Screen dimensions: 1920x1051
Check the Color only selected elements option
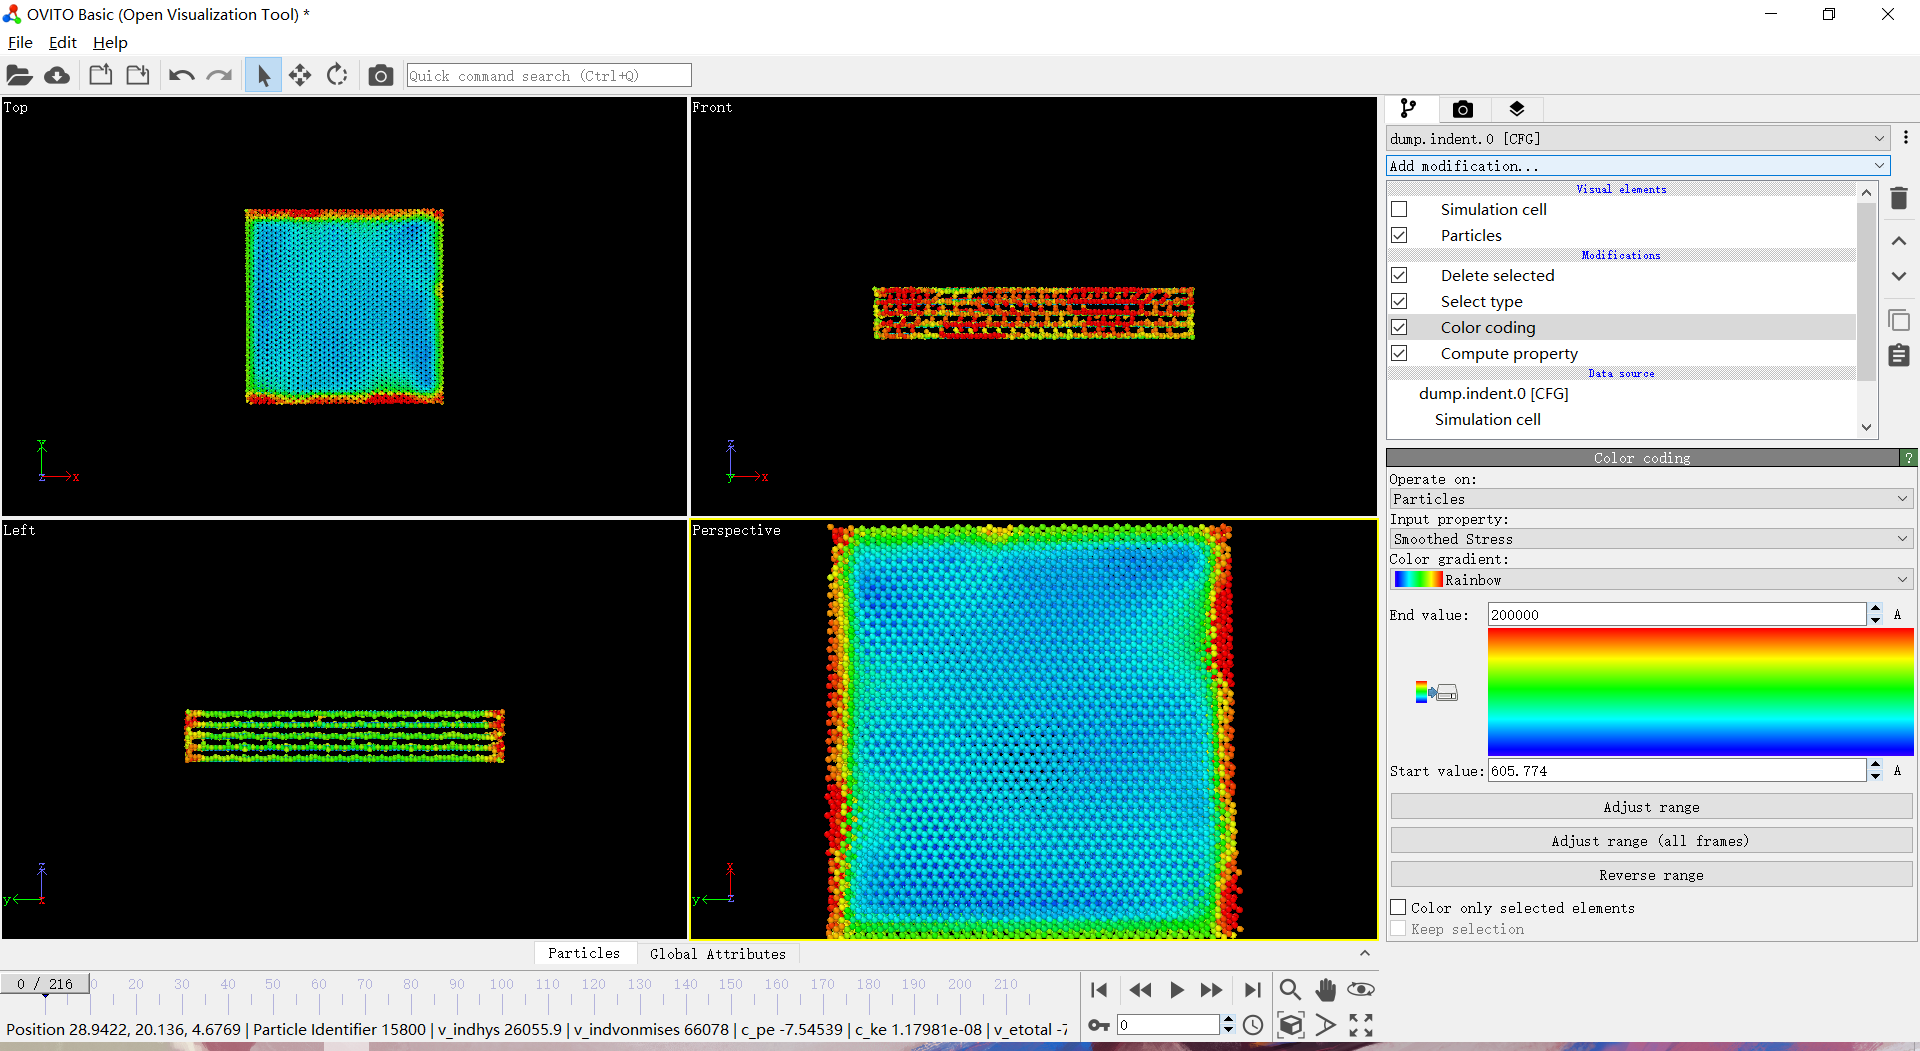1400,907
